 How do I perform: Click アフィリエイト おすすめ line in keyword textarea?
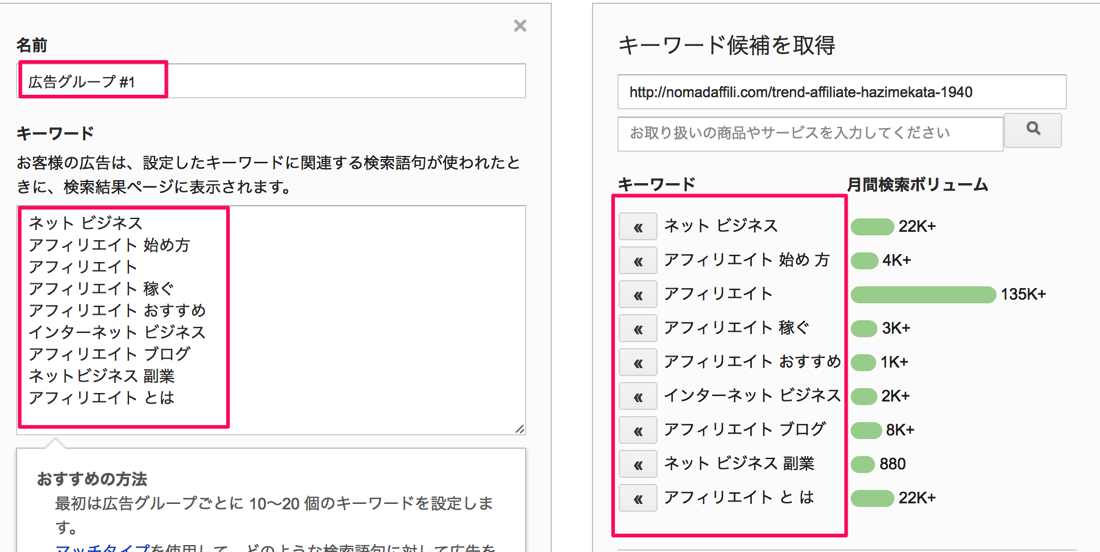[117, 310]
